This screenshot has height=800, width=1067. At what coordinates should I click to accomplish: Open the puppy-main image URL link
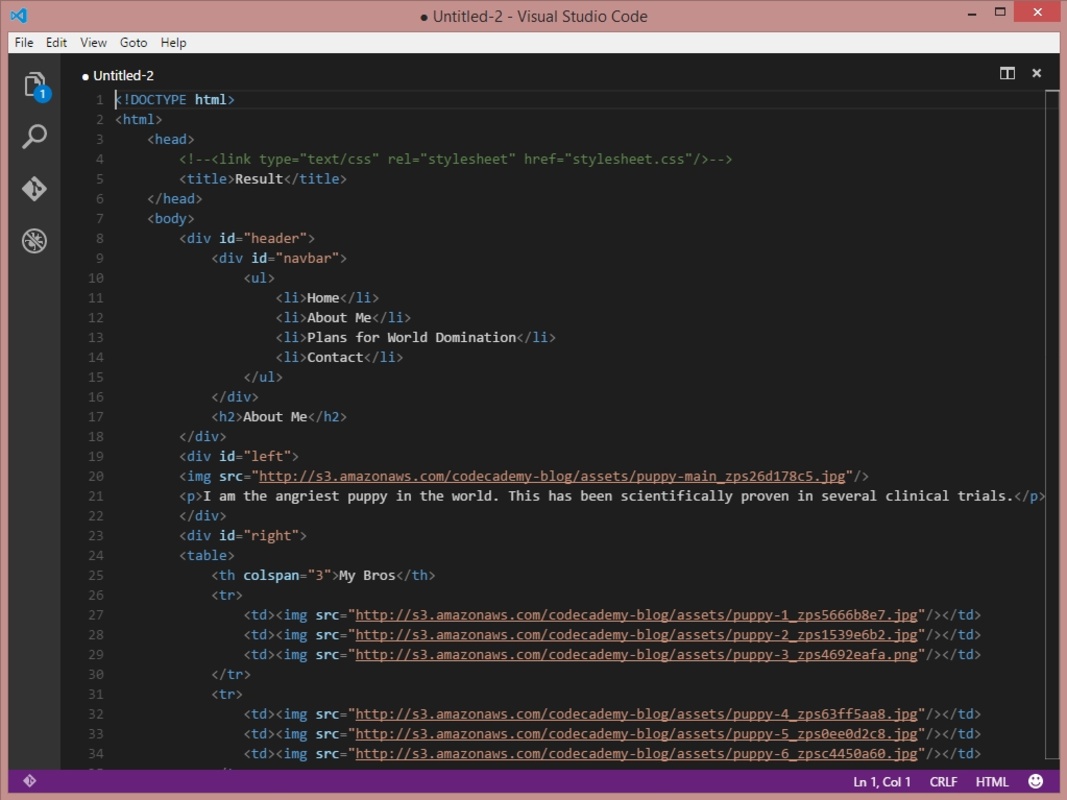coord(554,477)
